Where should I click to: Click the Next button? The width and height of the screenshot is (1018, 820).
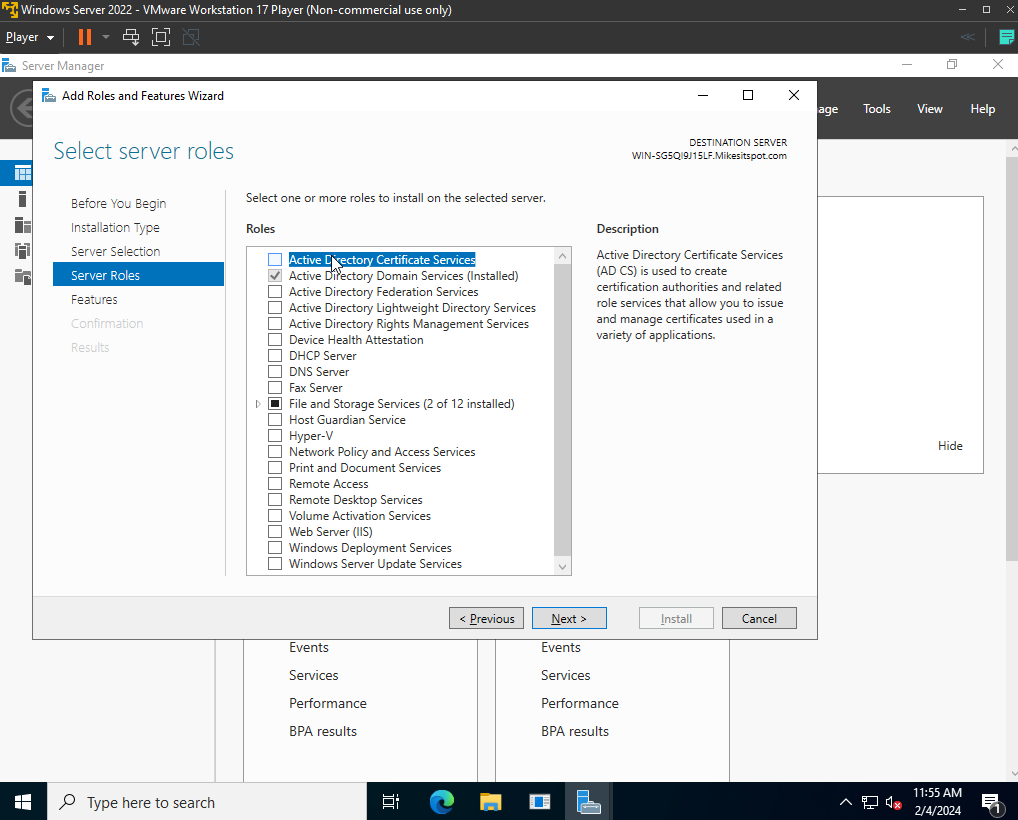(569, 618)
